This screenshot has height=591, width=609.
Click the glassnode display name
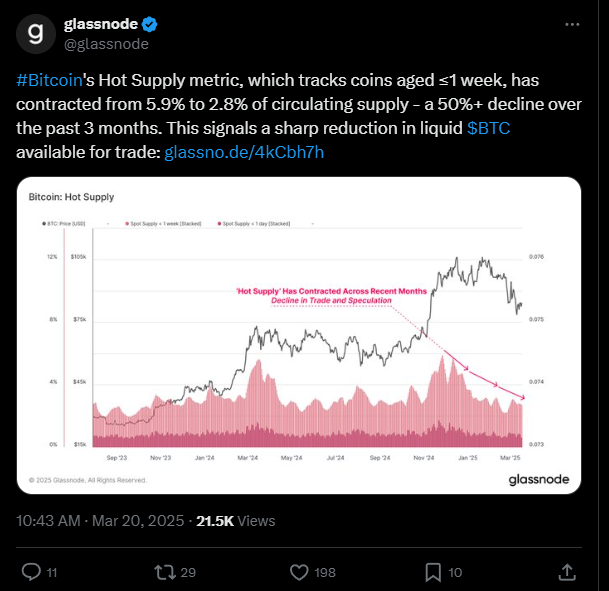pos(101,24)
